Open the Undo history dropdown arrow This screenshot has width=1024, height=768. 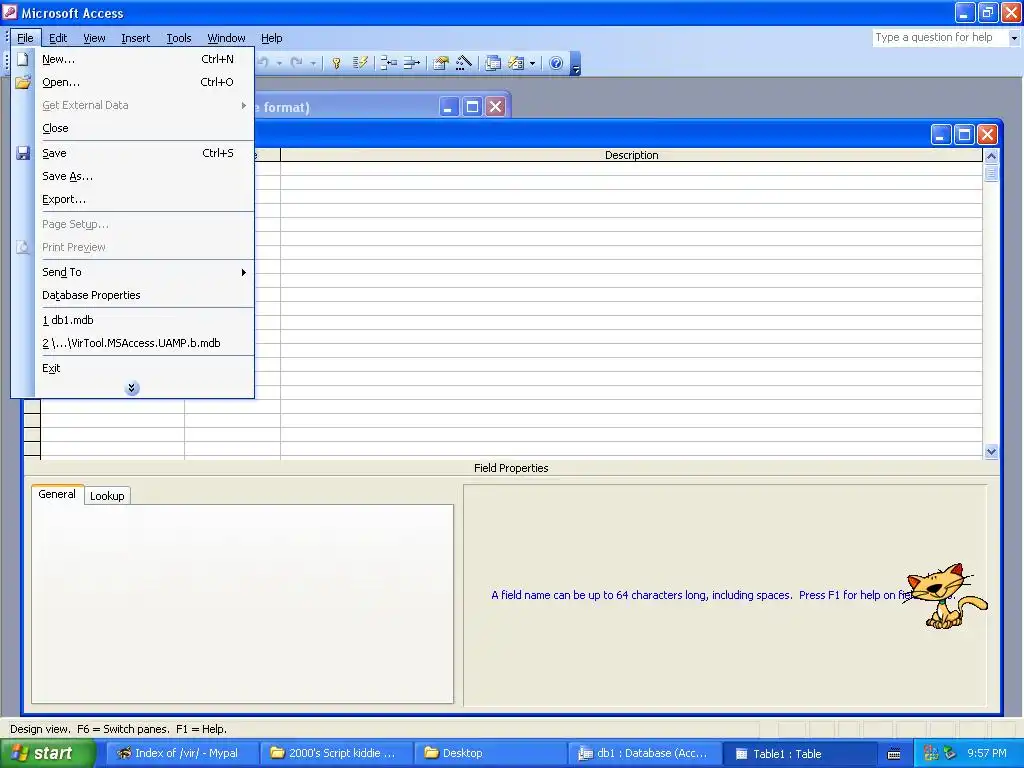click(279, 63)
